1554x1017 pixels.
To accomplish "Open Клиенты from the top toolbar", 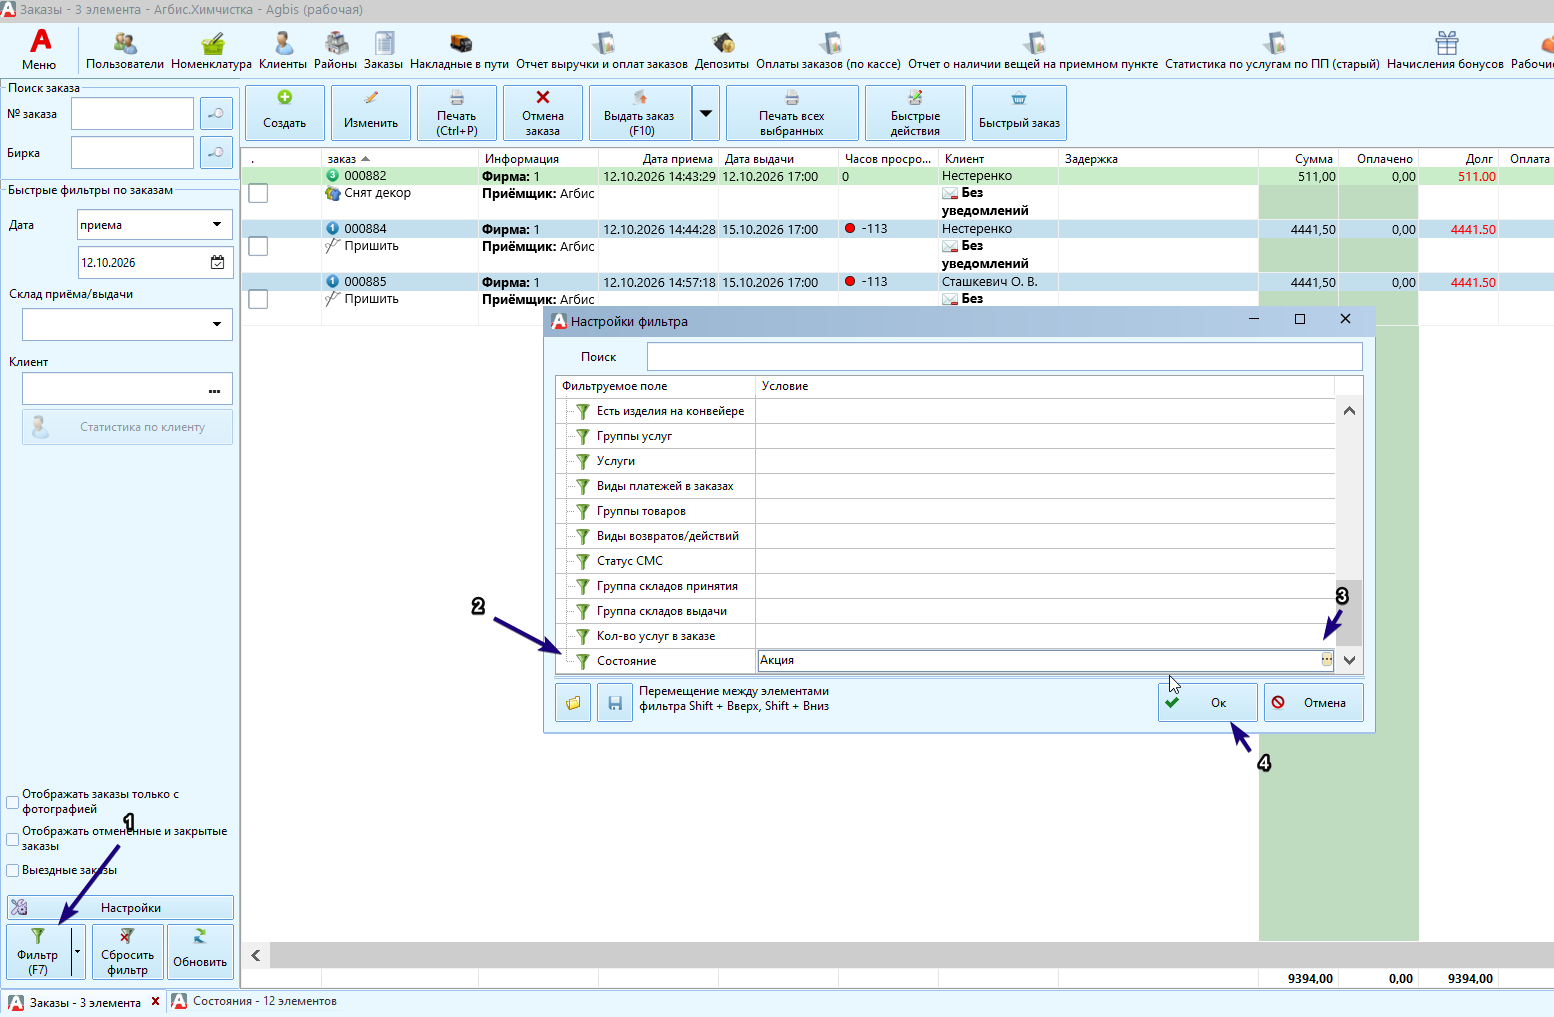I will [x=283, y=49].
